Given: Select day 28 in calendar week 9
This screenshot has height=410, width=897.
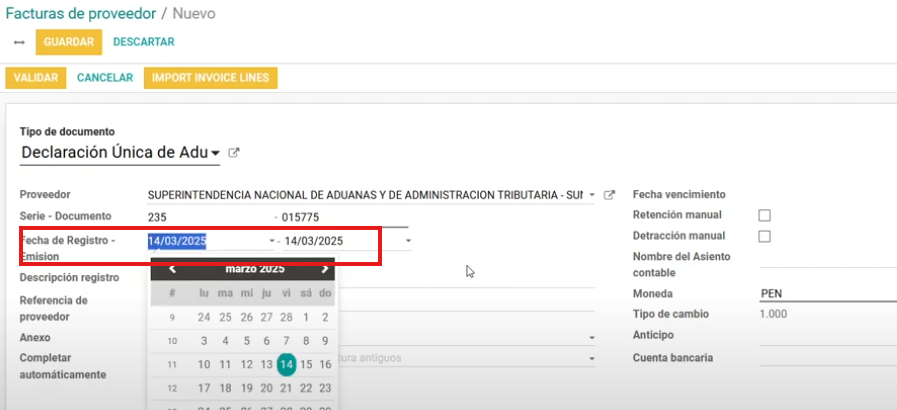Looking at the screenshot, I should (x=287, y=317).
